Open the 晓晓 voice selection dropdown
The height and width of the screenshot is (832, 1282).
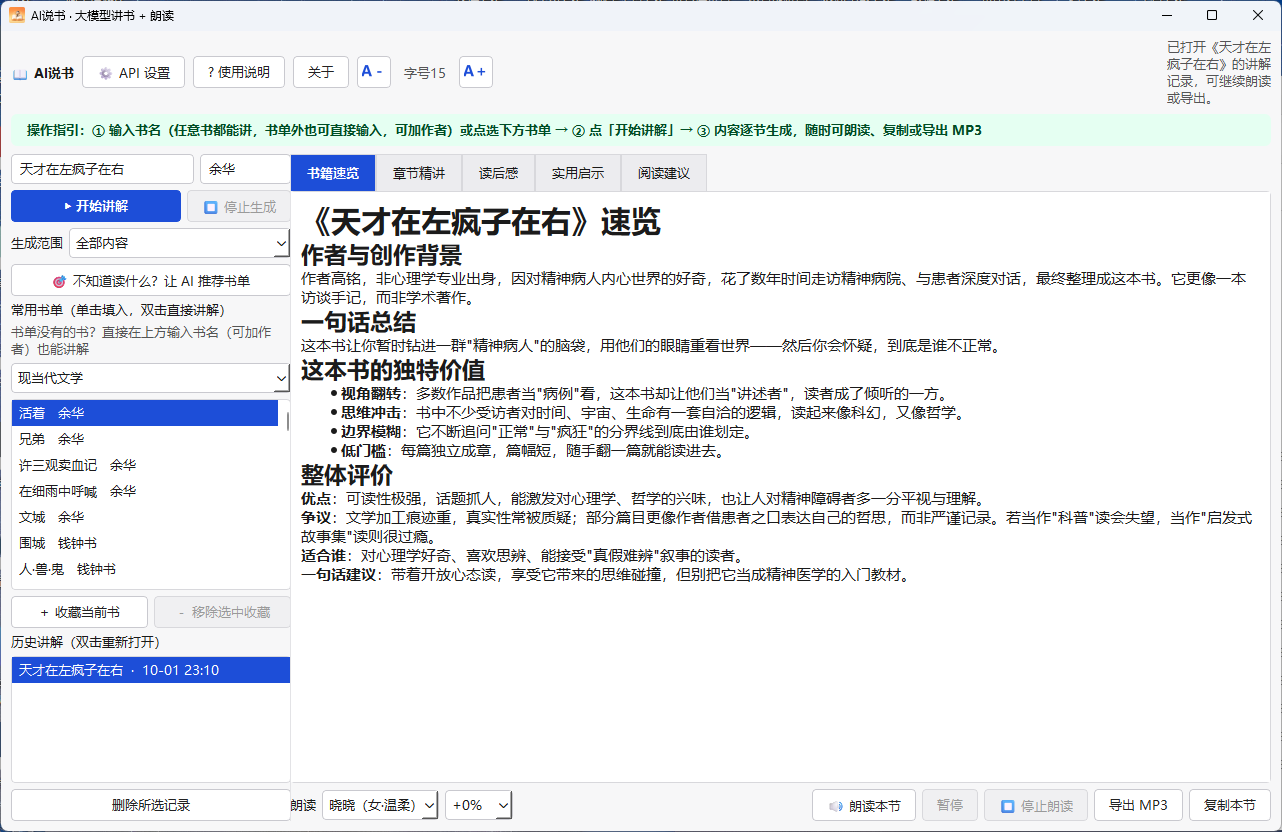coord(380,805)
